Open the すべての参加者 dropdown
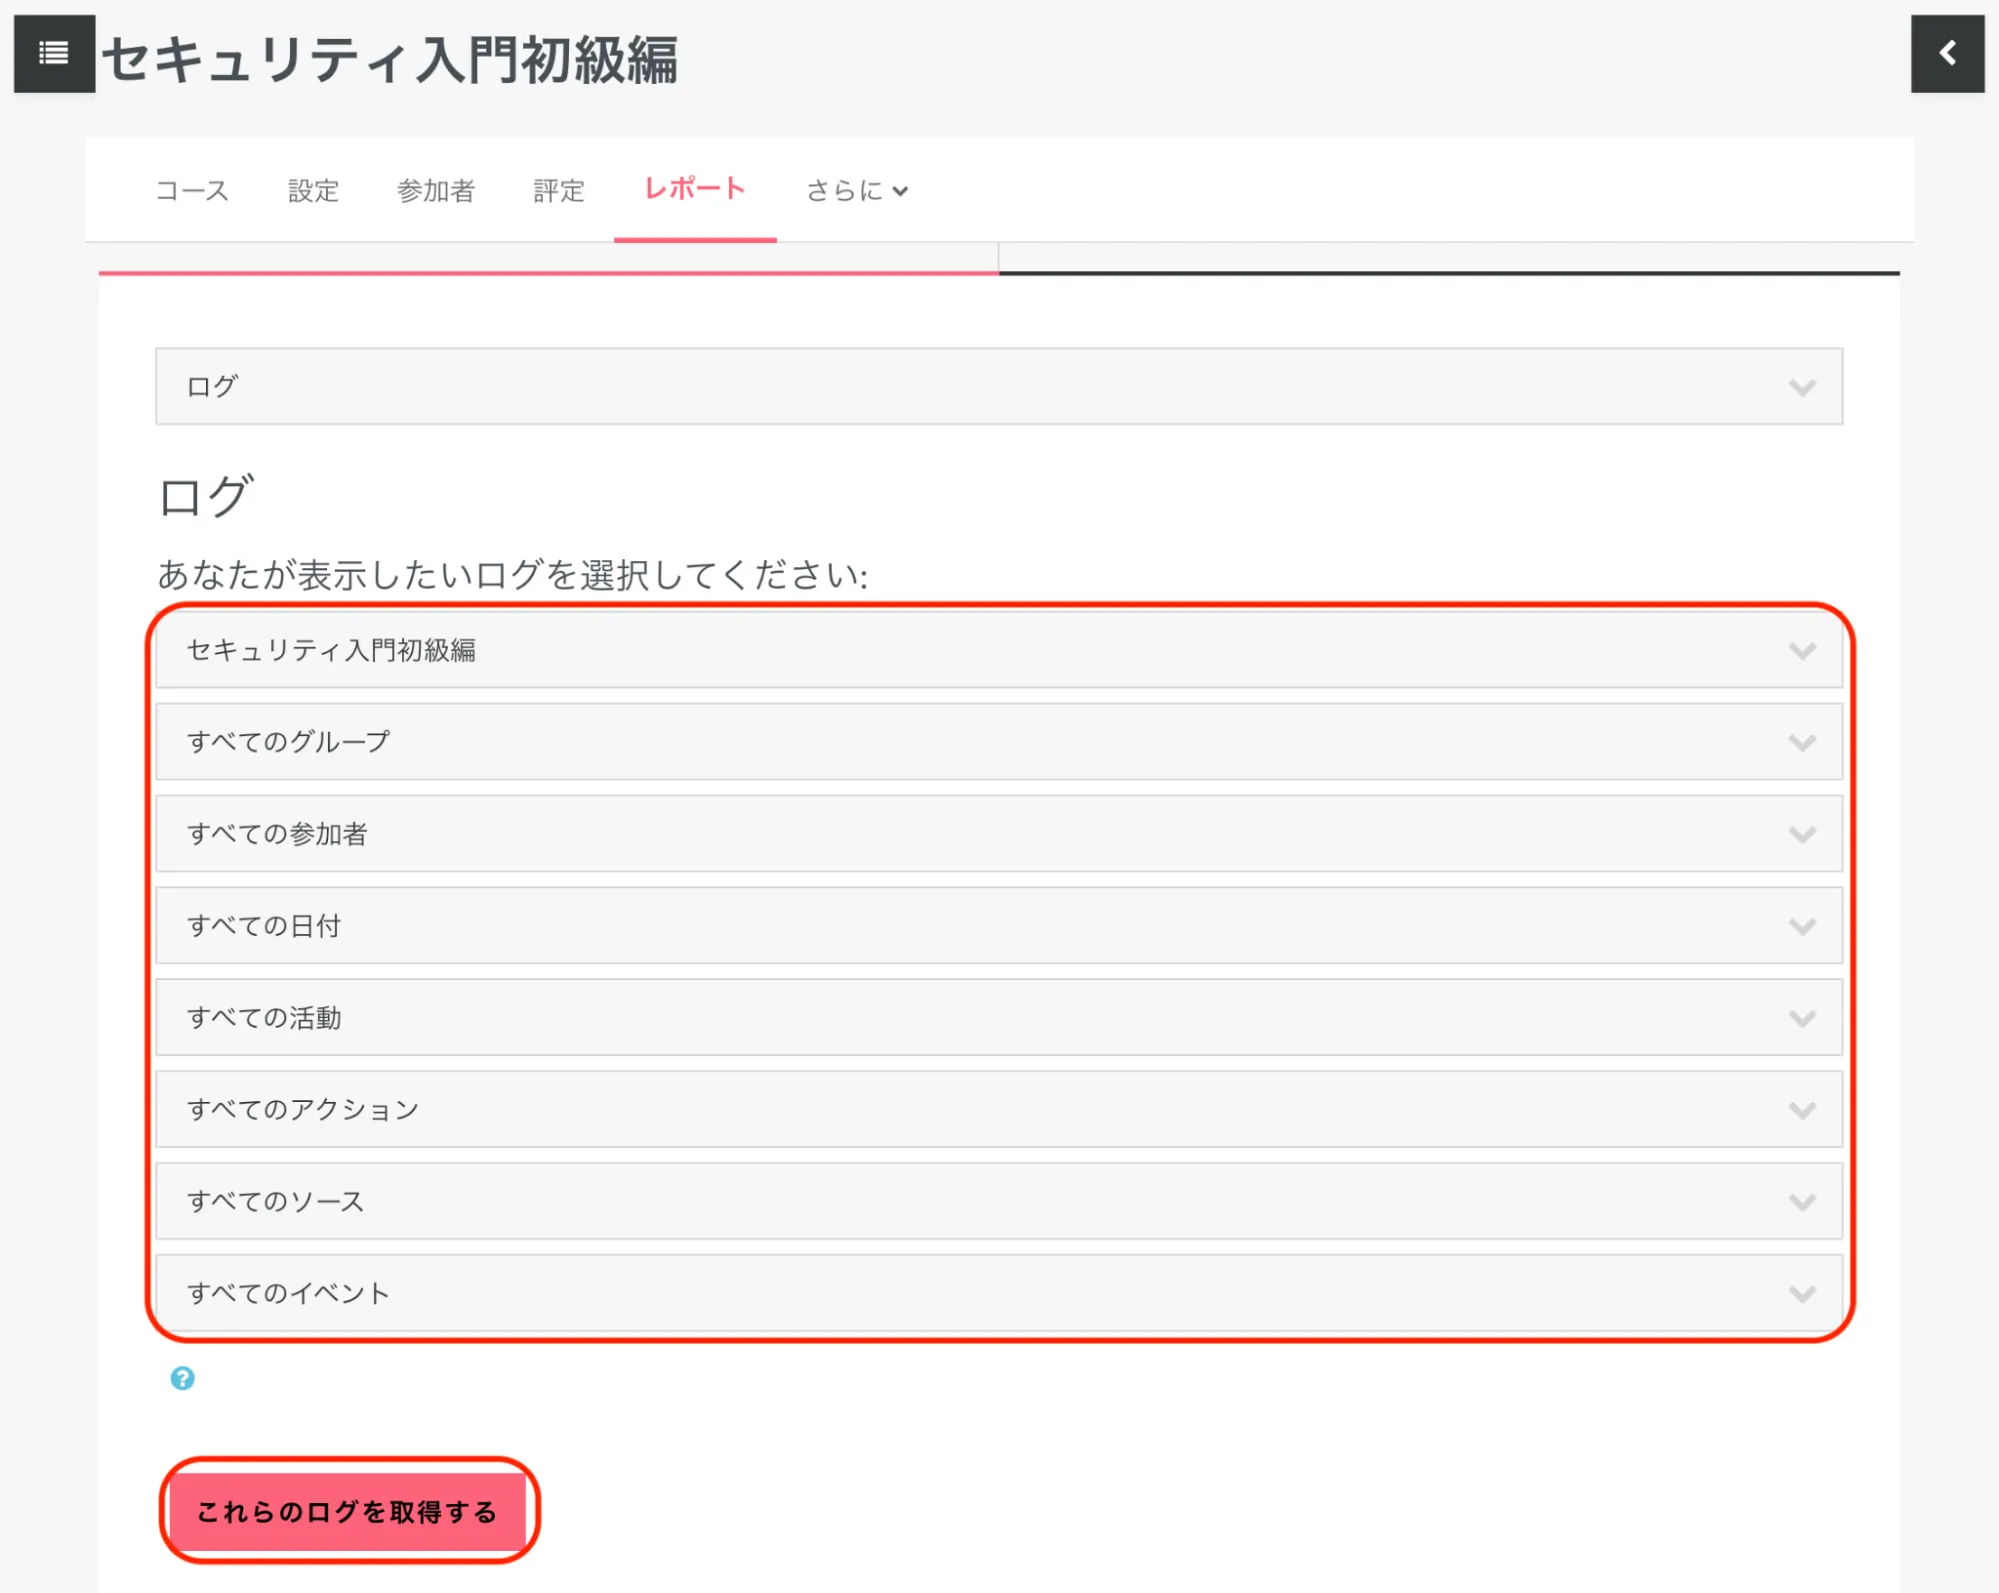This screenshot has height=1593, width=1999. 998,834
